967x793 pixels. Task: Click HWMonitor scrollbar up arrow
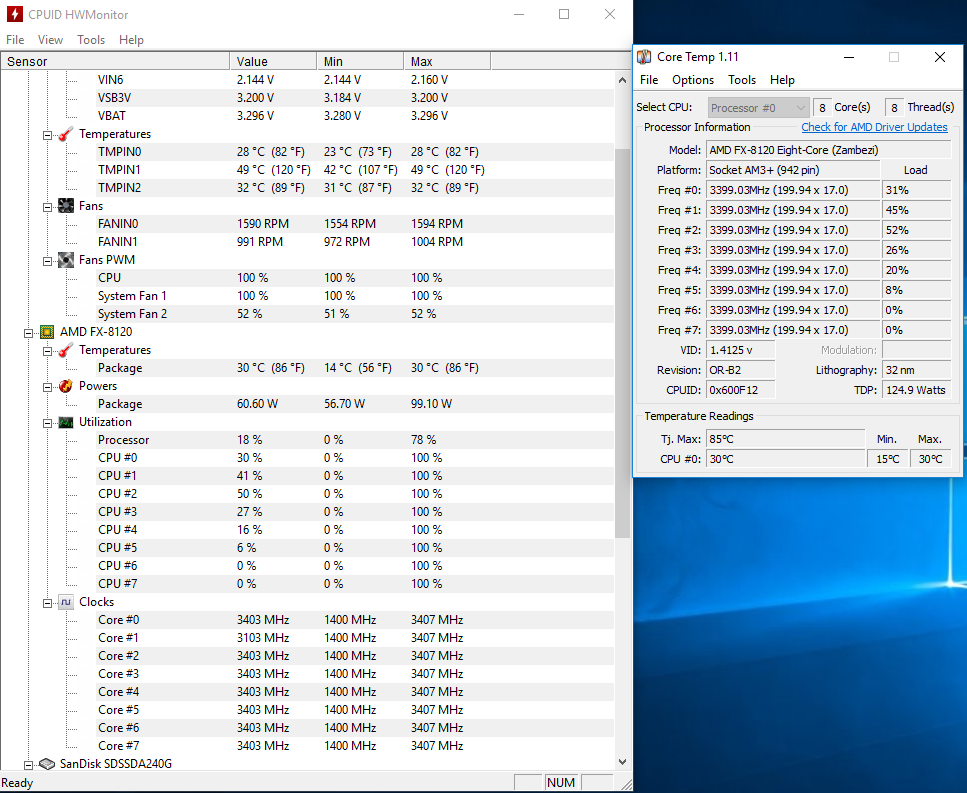pyautogui.click(x=622, y=80)
